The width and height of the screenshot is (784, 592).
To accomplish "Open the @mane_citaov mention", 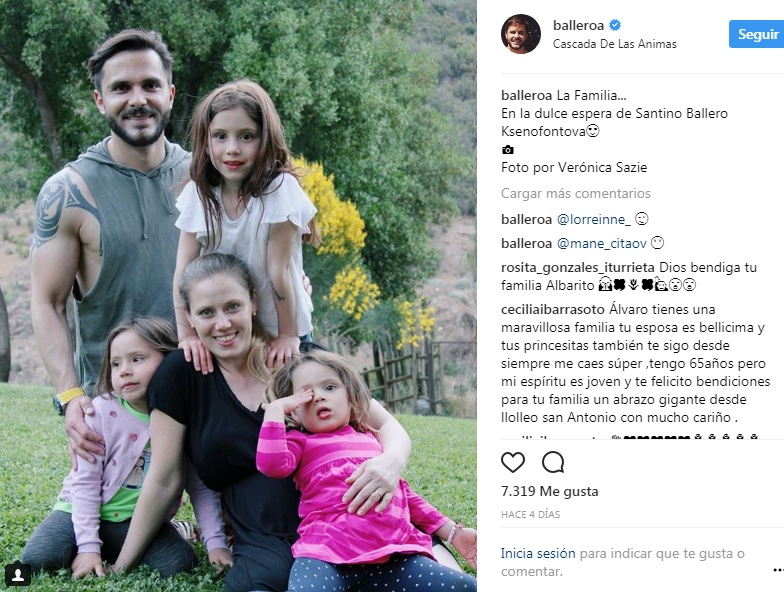I will (x=601, y=243).
